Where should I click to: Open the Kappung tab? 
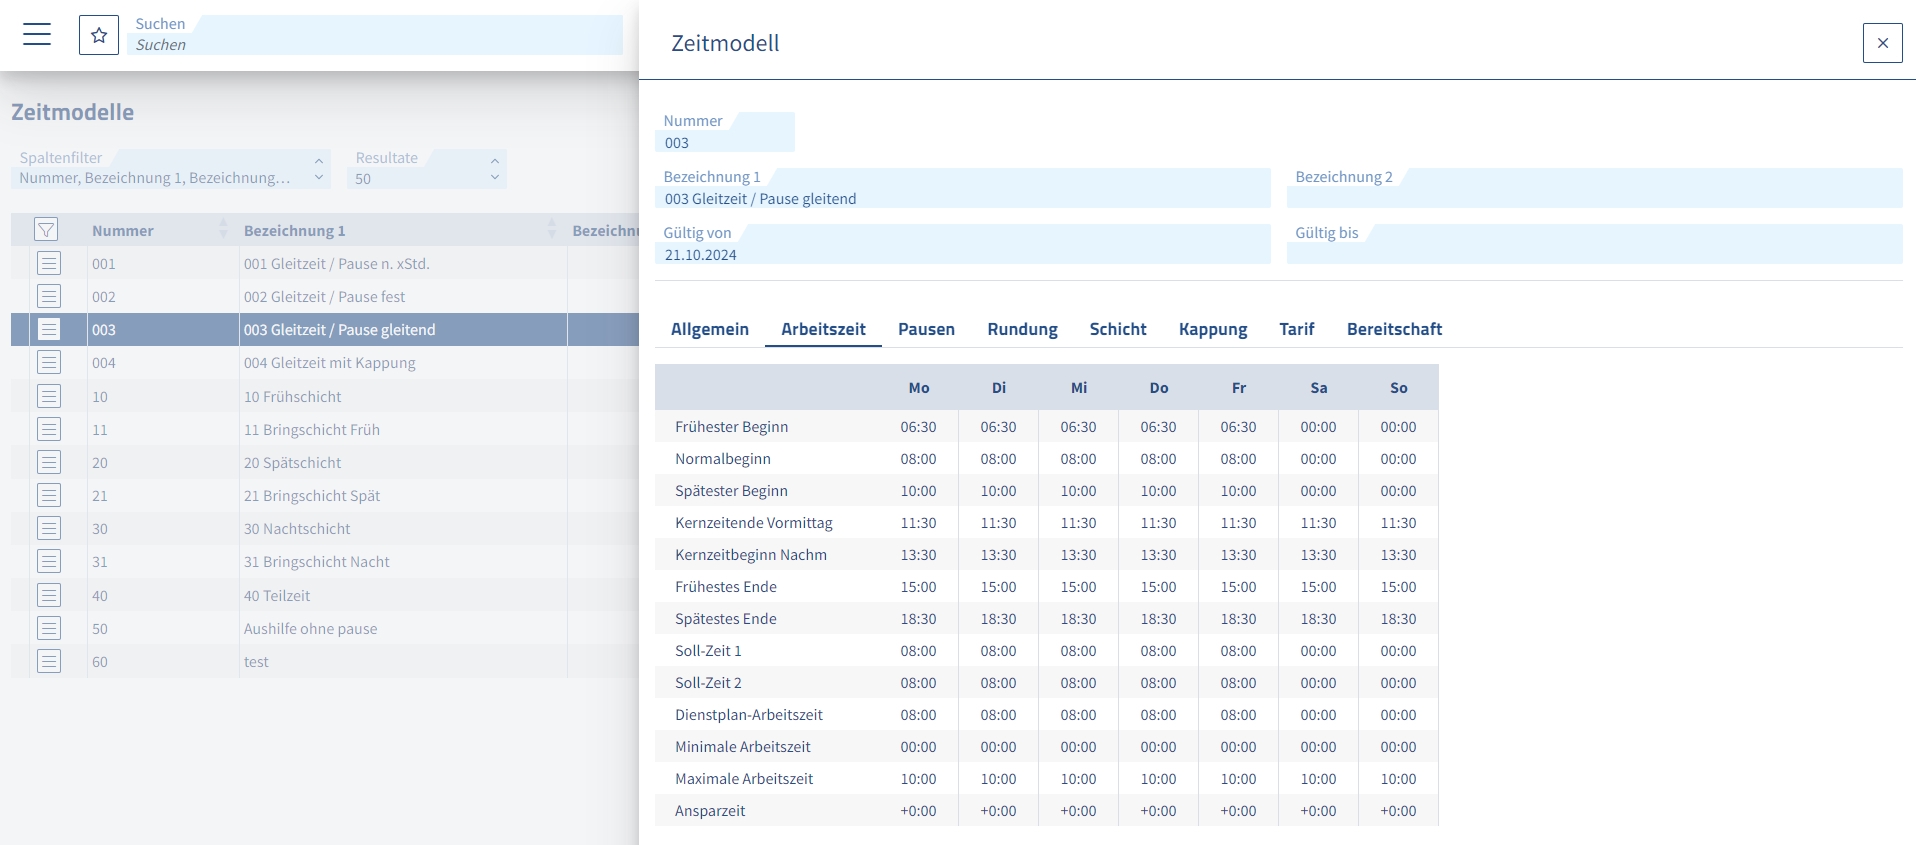[x=1213, y=329]
